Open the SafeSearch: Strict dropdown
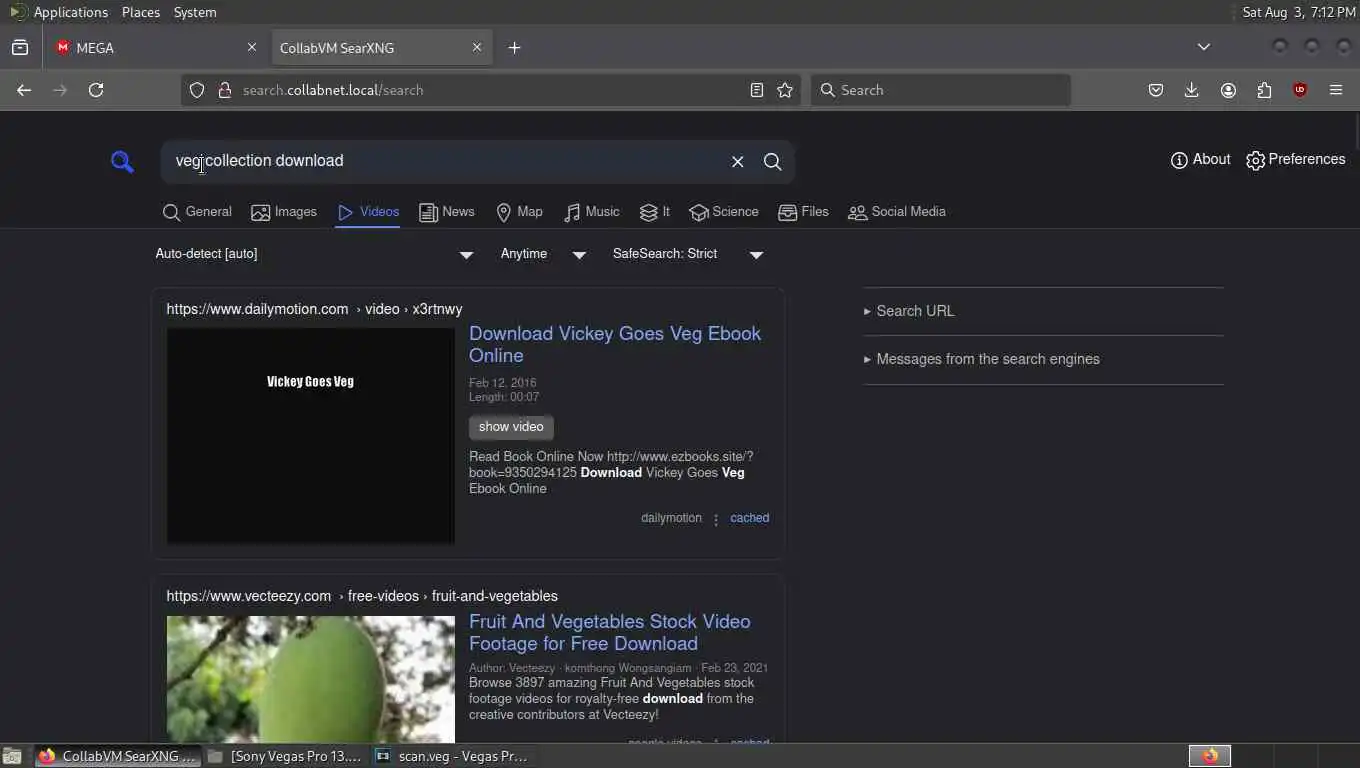Viewport: 1360px width, 768px height. (x=688, y=254)
